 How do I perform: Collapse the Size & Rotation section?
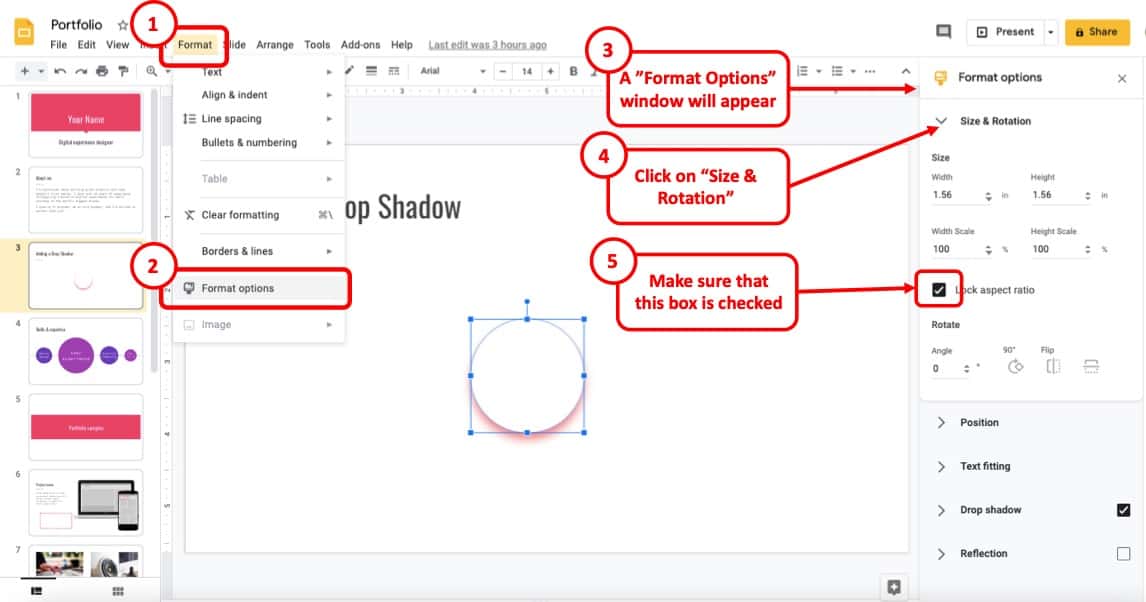[x=941, y=121]
